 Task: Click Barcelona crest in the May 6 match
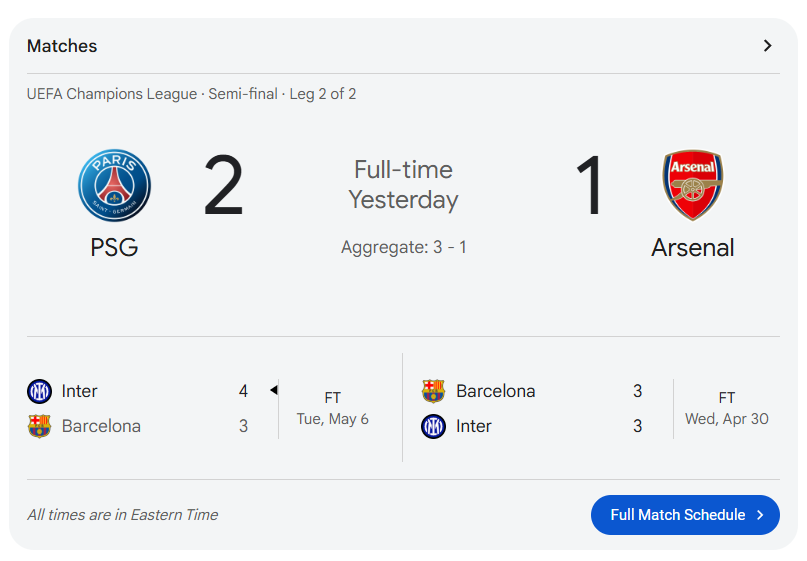(x=39, y=426)
